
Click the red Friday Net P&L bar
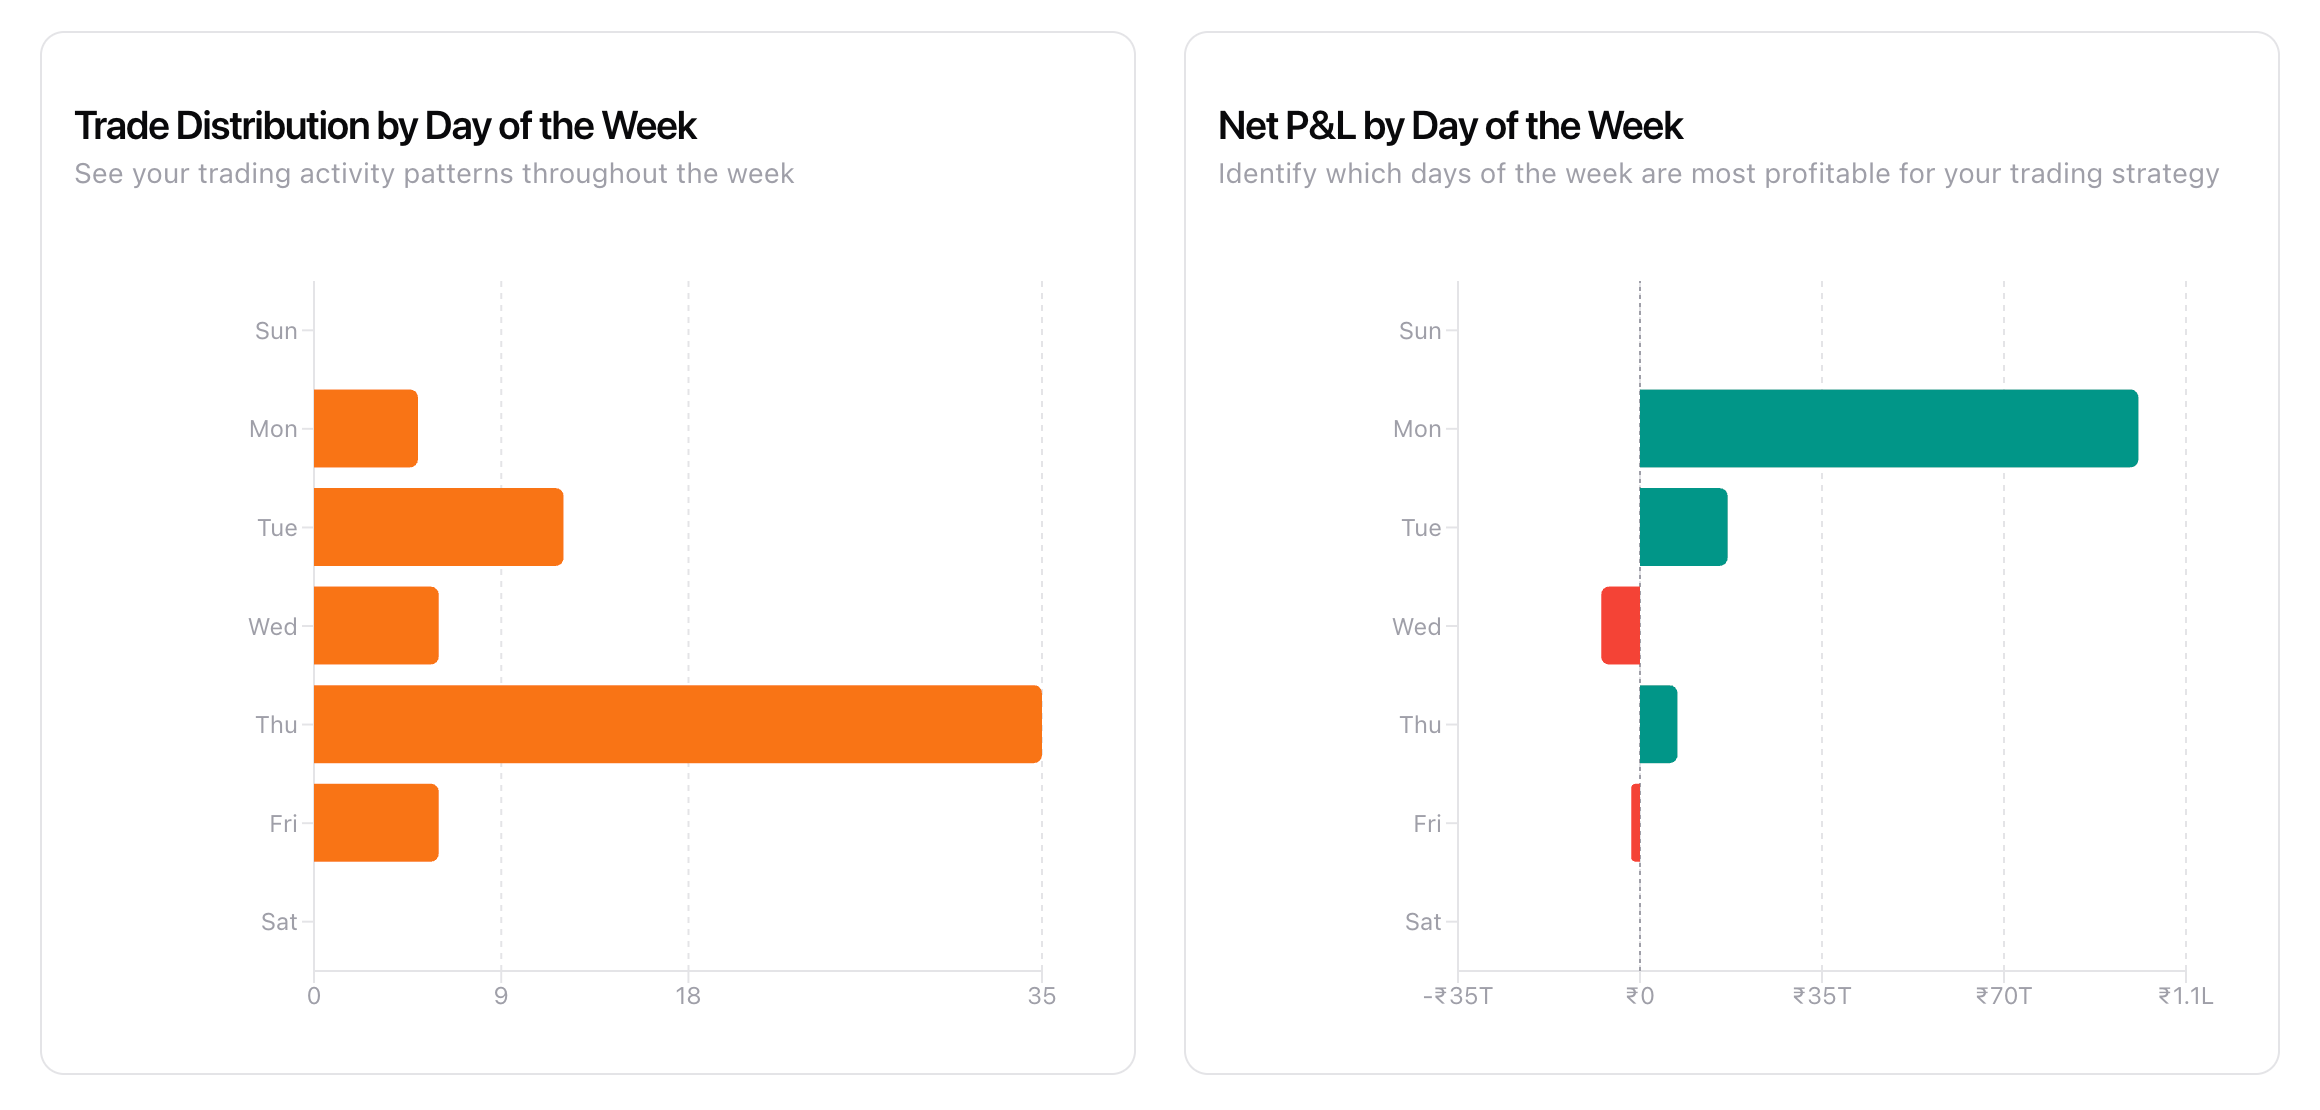click(1635, 822)
